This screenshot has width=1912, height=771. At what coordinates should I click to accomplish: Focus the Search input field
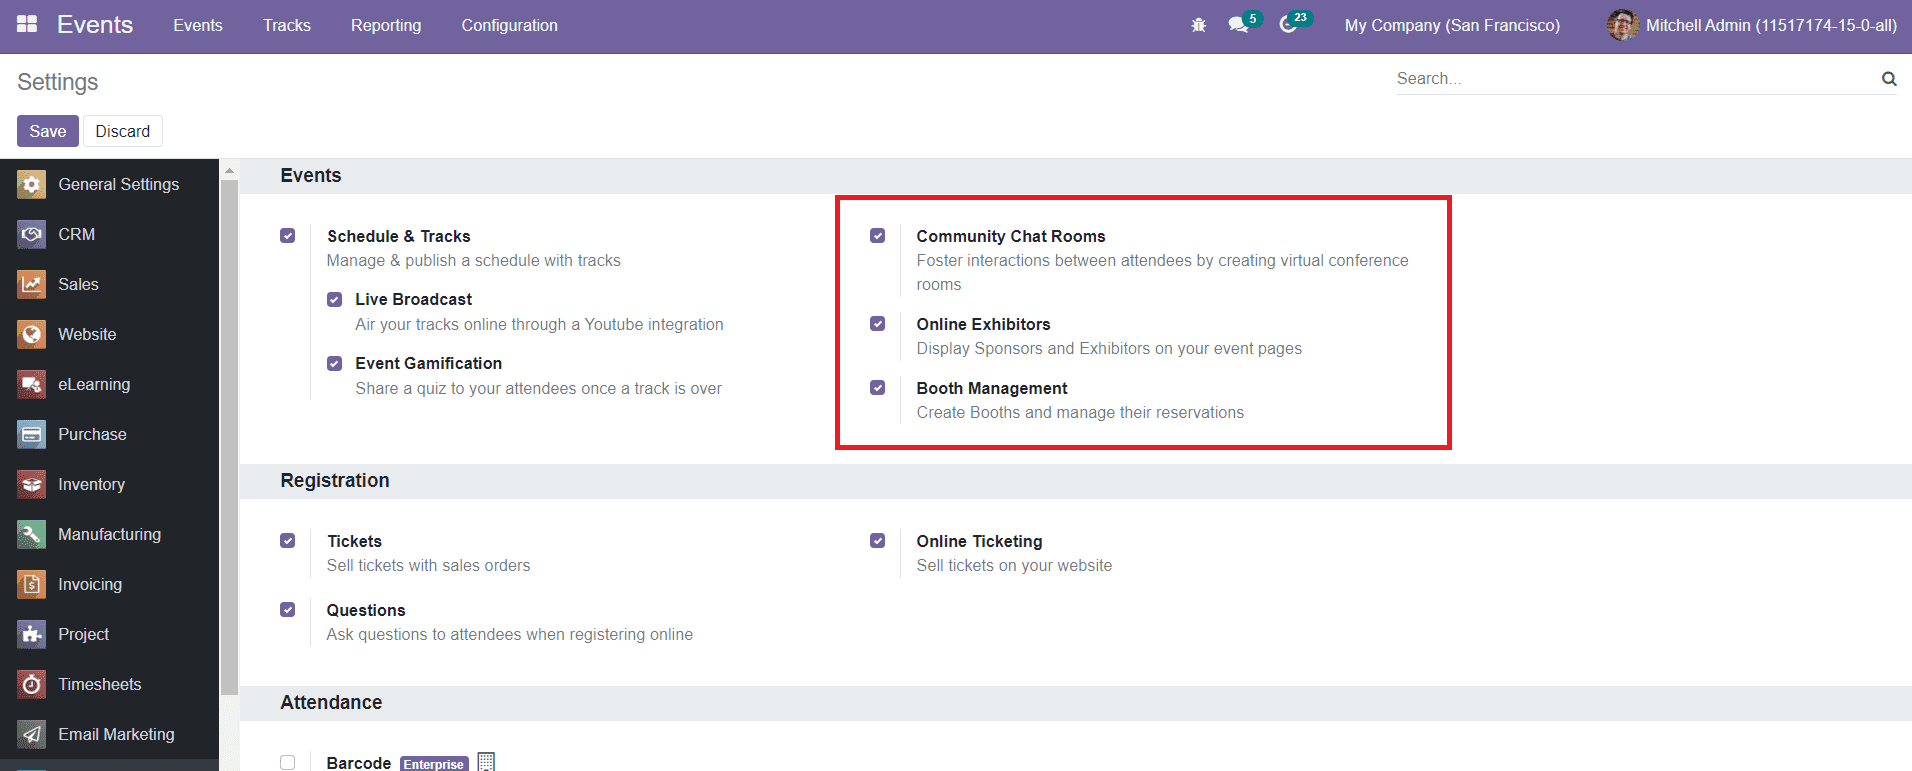pos(1637,78)
